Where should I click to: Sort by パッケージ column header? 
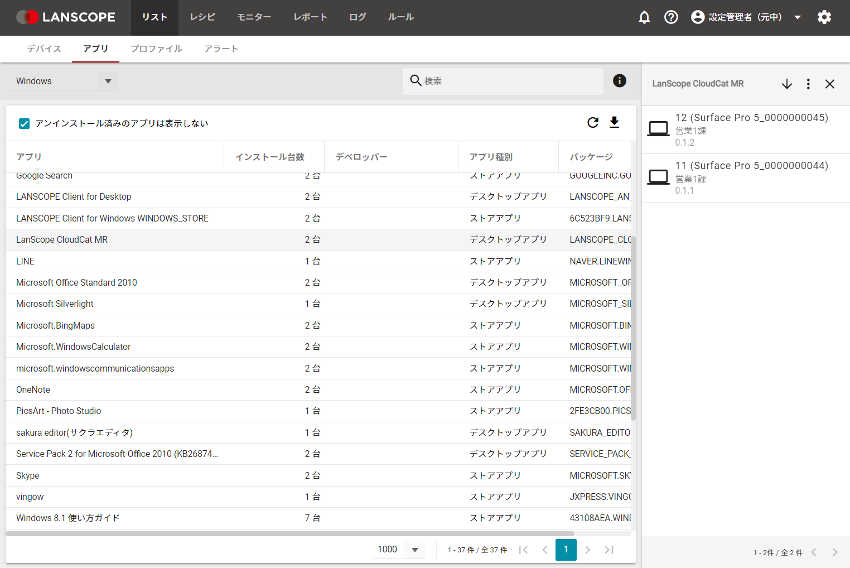click(x=591, y=157)
